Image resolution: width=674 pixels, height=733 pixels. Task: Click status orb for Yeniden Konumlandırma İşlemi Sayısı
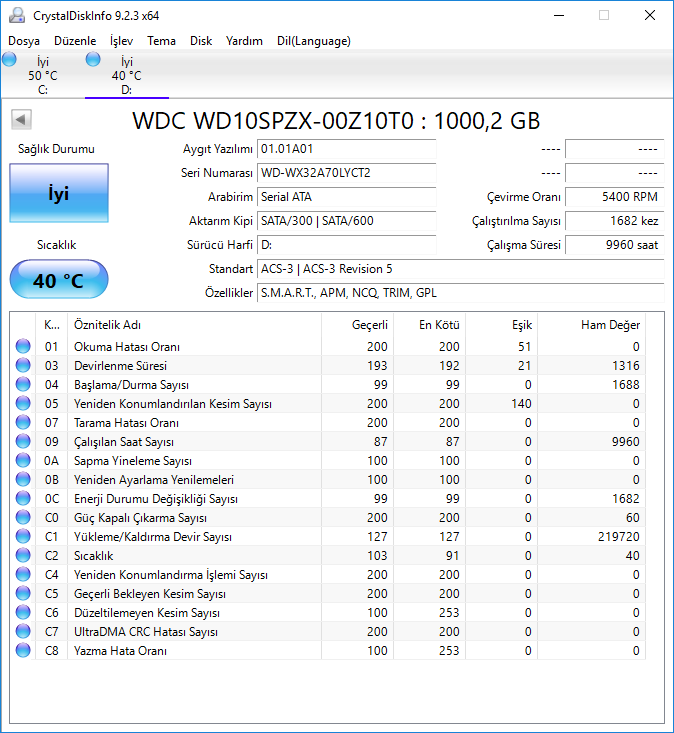pyautogui.click(x=23, y=575)
